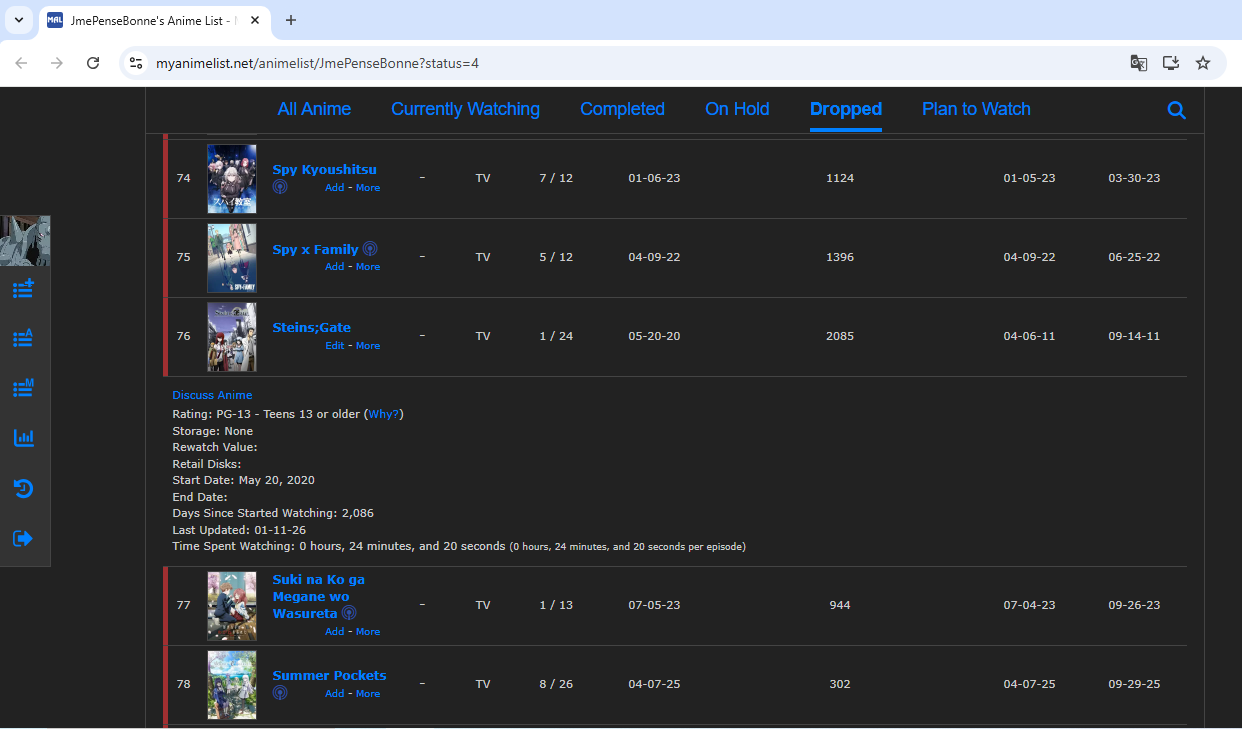Click Steins;Gate progress 1 / 24
1242x729 pixels.
(x=556, y=336)
